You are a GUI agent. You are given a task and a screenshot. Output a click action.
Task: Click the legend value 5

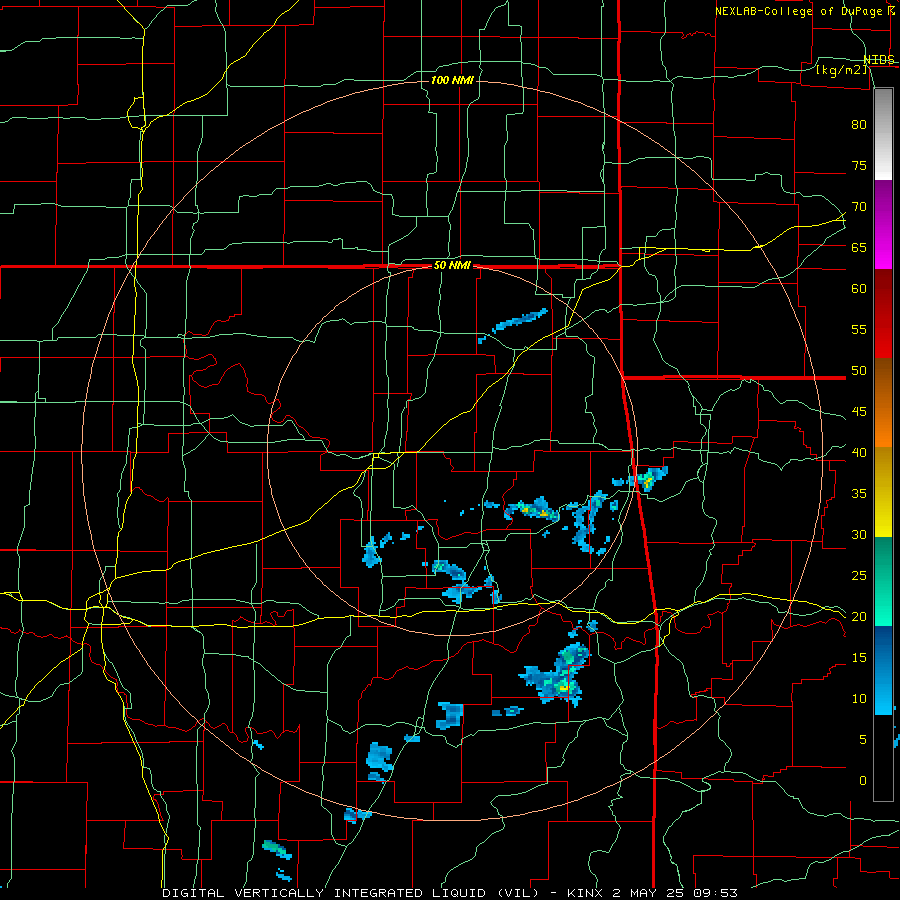pyautogui.click(x=863, y=739)
